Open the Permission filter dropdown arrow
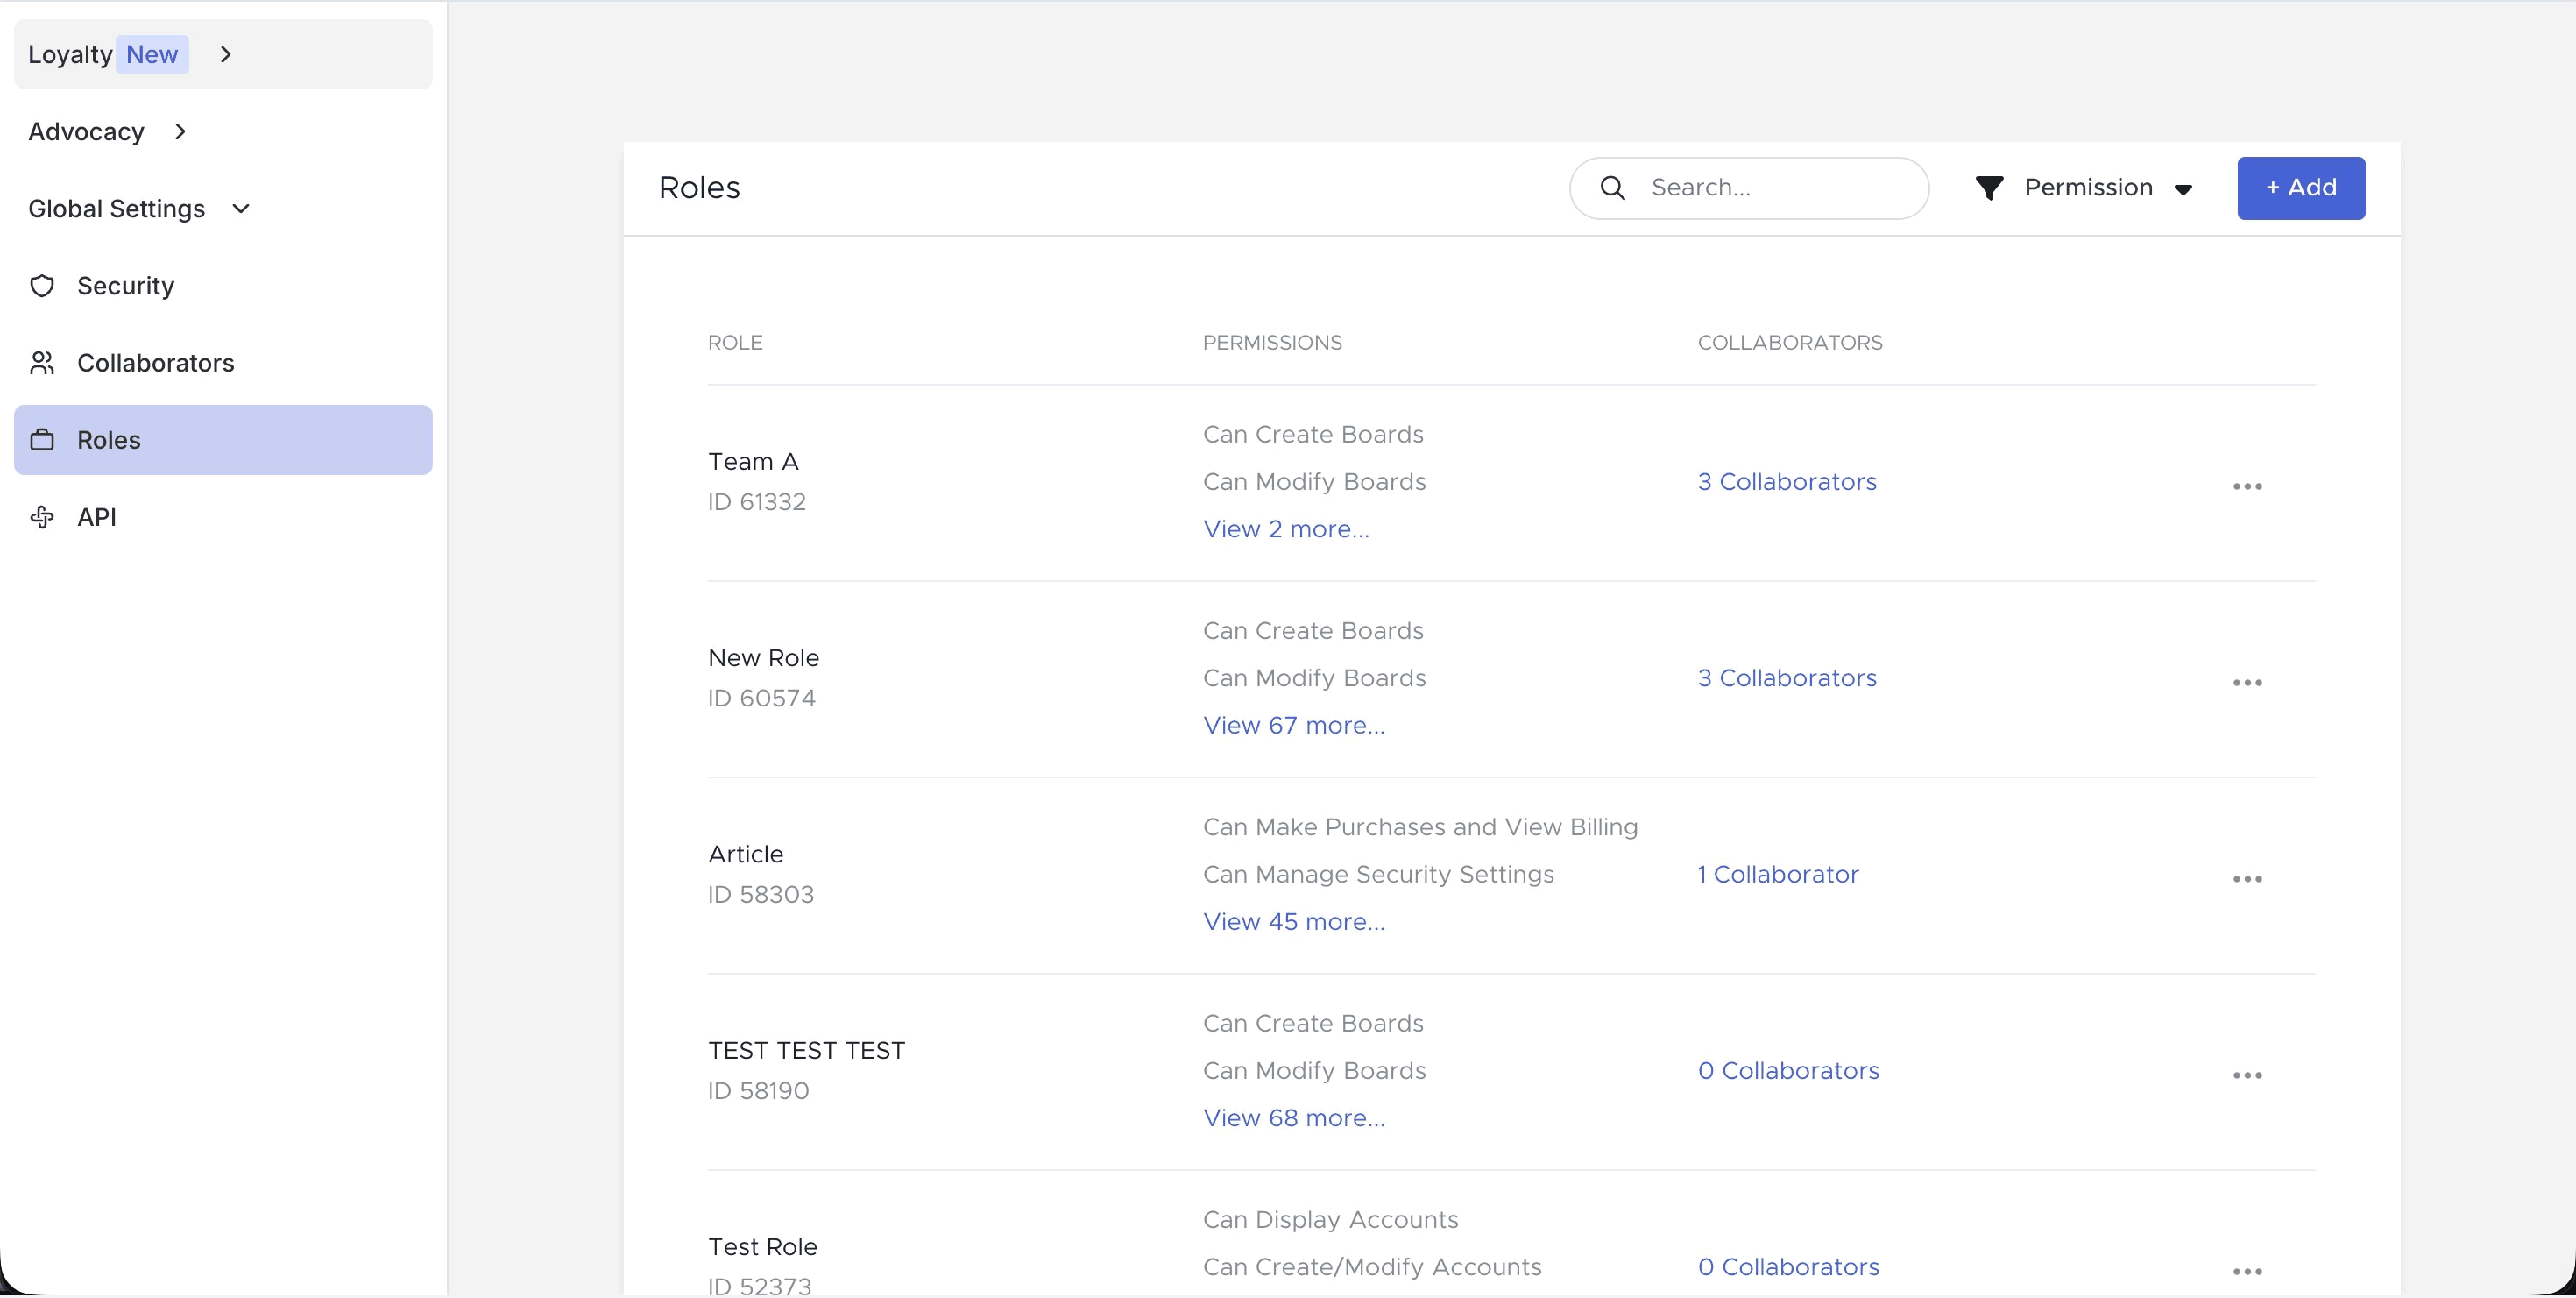Image resolution: width=2576 pixels, height=1298 pixels. pyautogui.click(x=2183, y=189)
